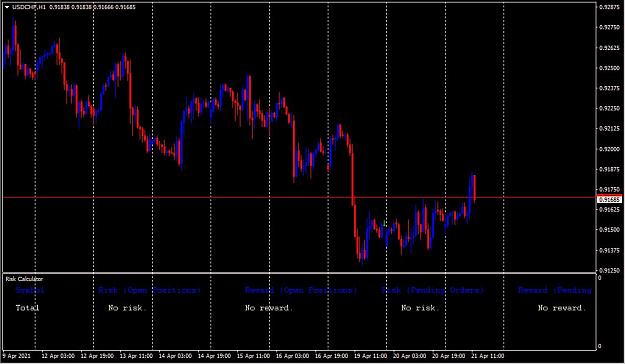Click the 0.91250 price scale label

[x=610, y=270]
